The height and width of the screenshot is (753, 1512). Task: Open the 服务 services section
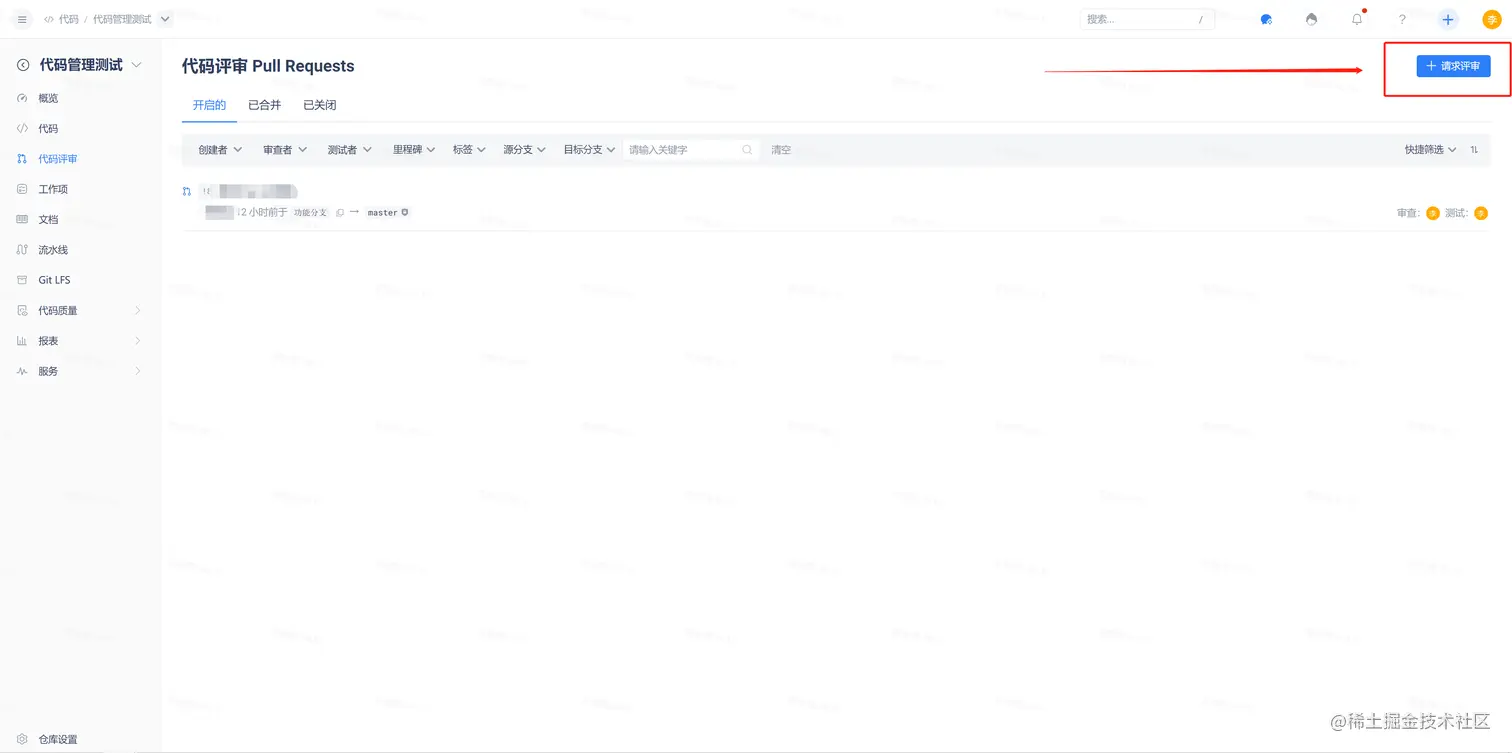[46, 370]
